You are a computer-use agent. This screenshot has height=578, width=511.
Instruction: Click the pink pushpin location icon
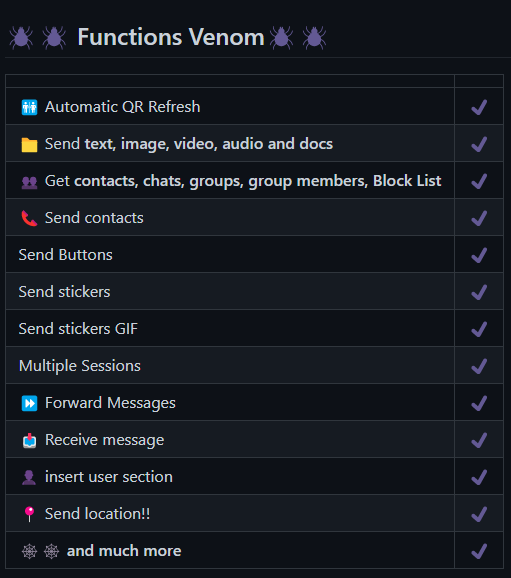point(29,514)
